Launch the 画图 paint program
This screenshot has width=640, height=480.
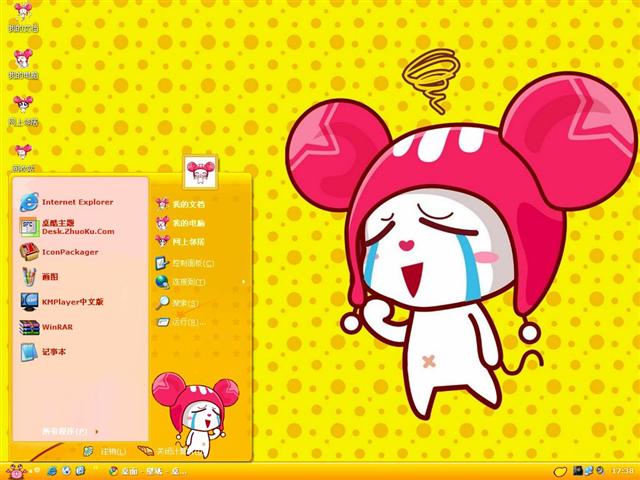coord(39,277)
